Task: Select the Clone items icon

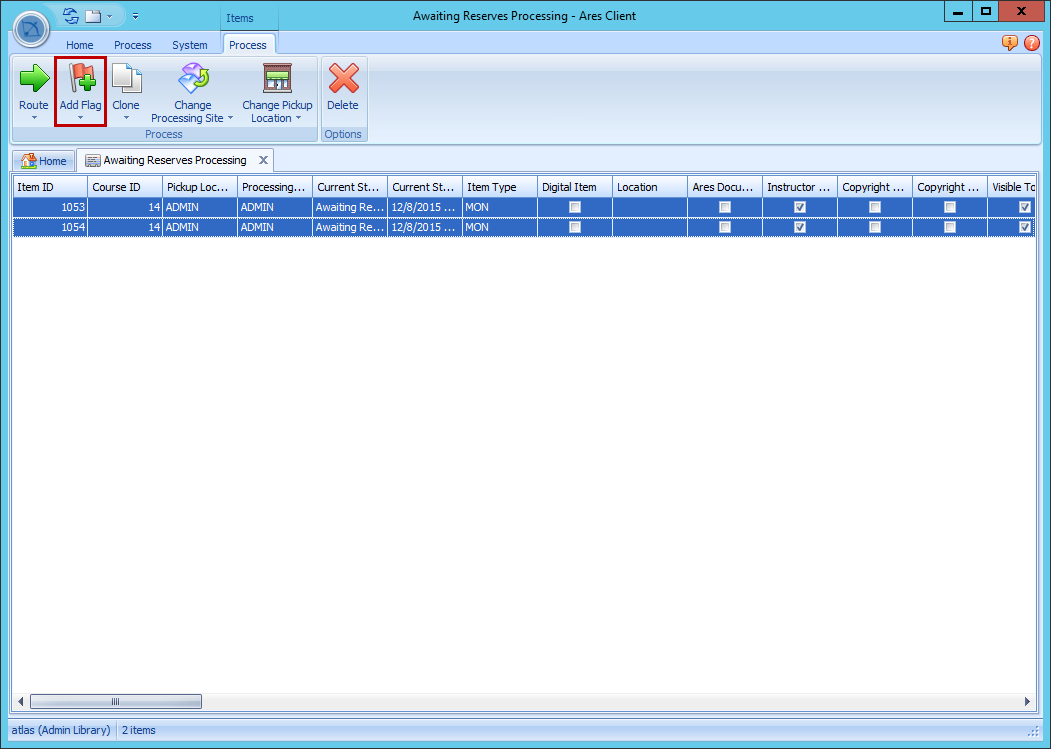Action: 126,76
